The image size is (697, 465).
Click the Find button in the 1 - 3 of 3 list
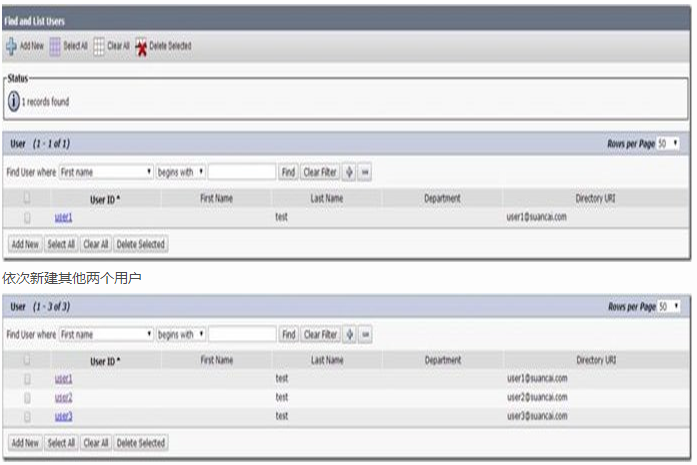[x=288, y=334]
